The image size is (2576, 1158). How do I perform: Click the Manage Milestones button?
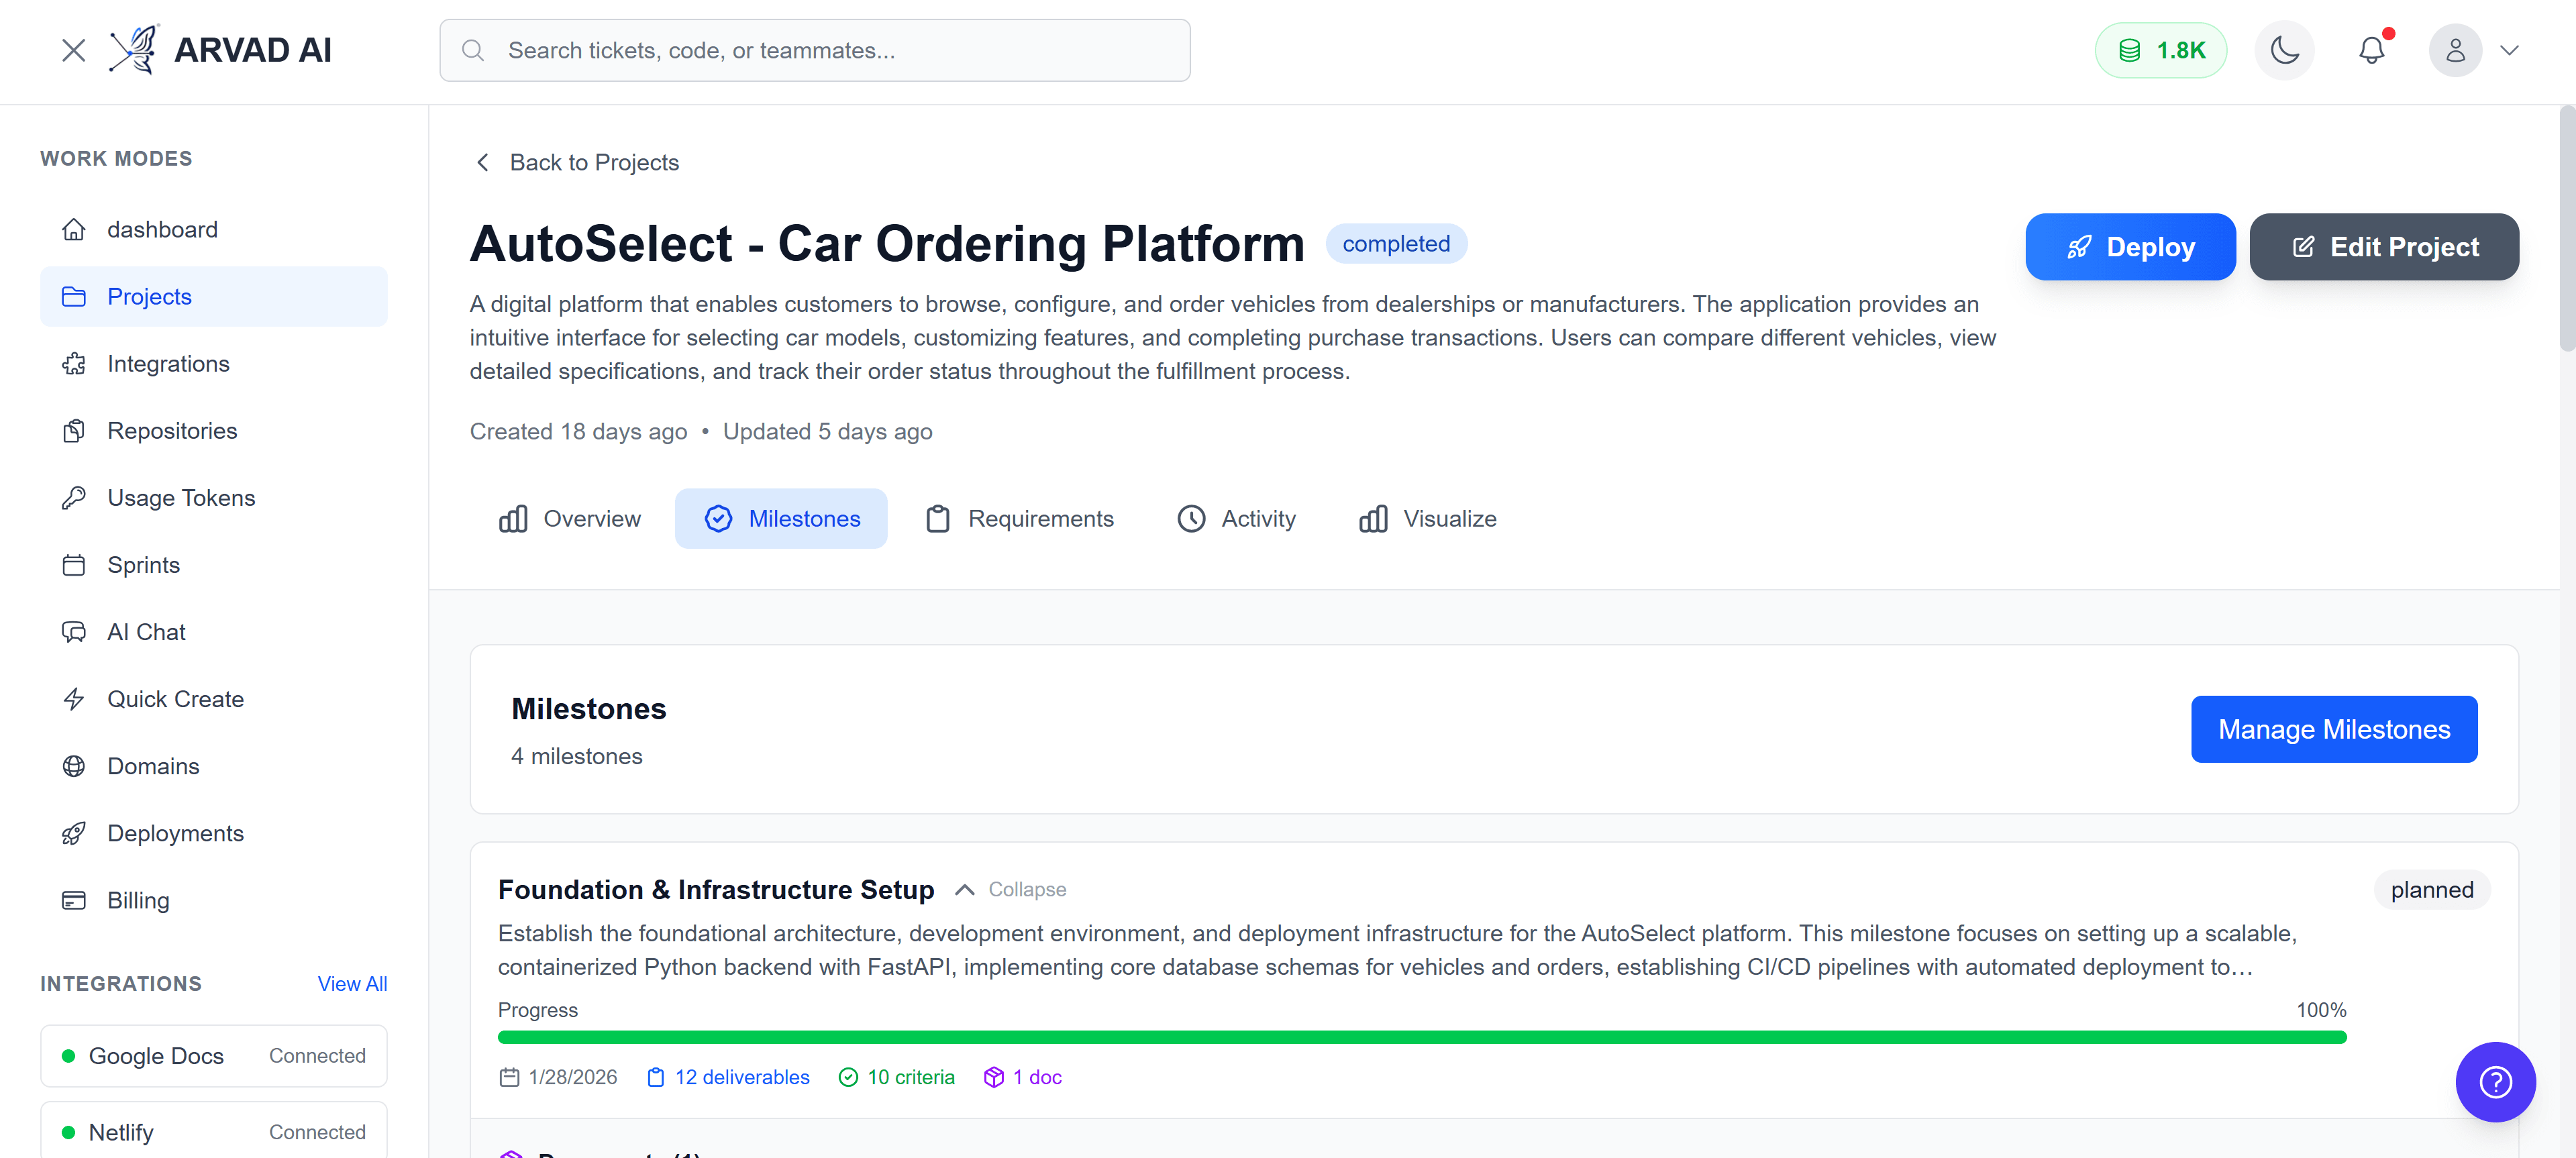[x=2334, y=729]
